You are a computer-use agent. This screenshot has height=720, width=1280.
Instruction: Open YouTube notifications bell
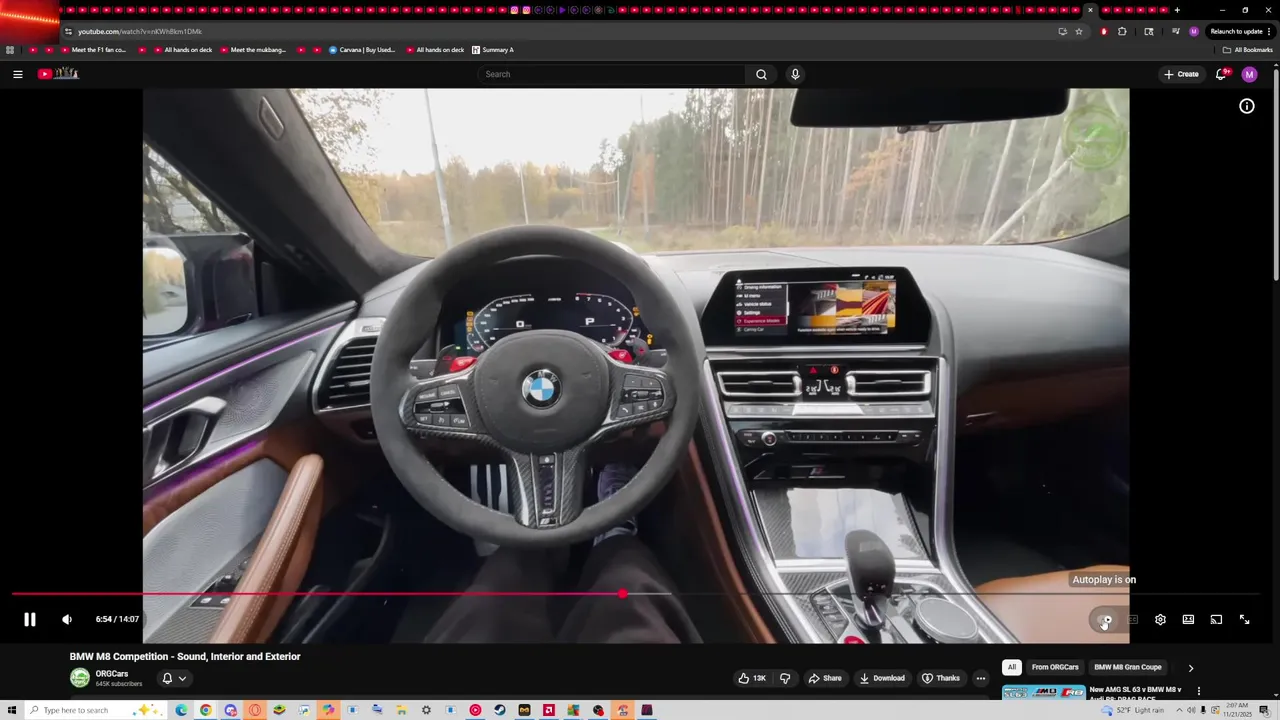[1222, 74]
